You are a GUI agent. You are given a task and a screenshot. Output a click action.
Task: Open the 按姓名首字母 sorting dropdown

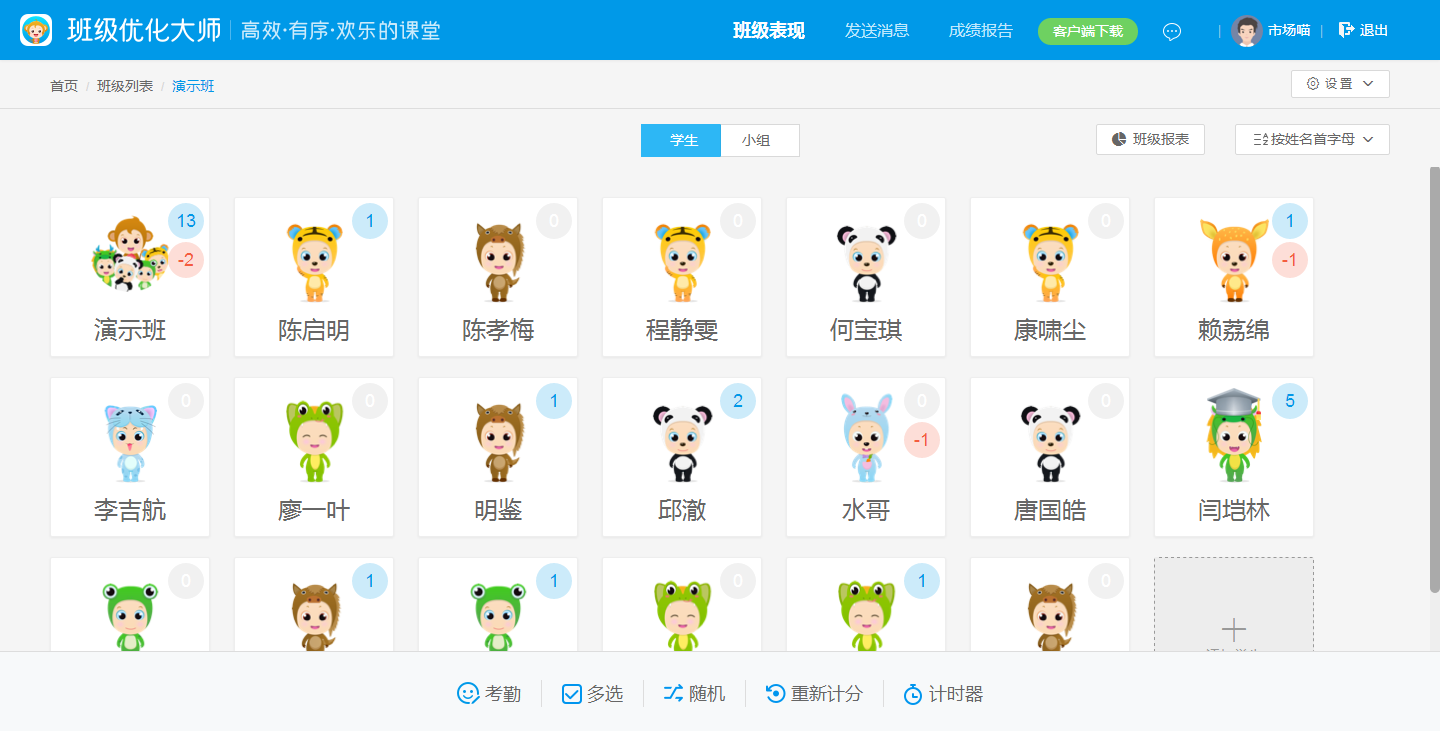(1312, 139)
